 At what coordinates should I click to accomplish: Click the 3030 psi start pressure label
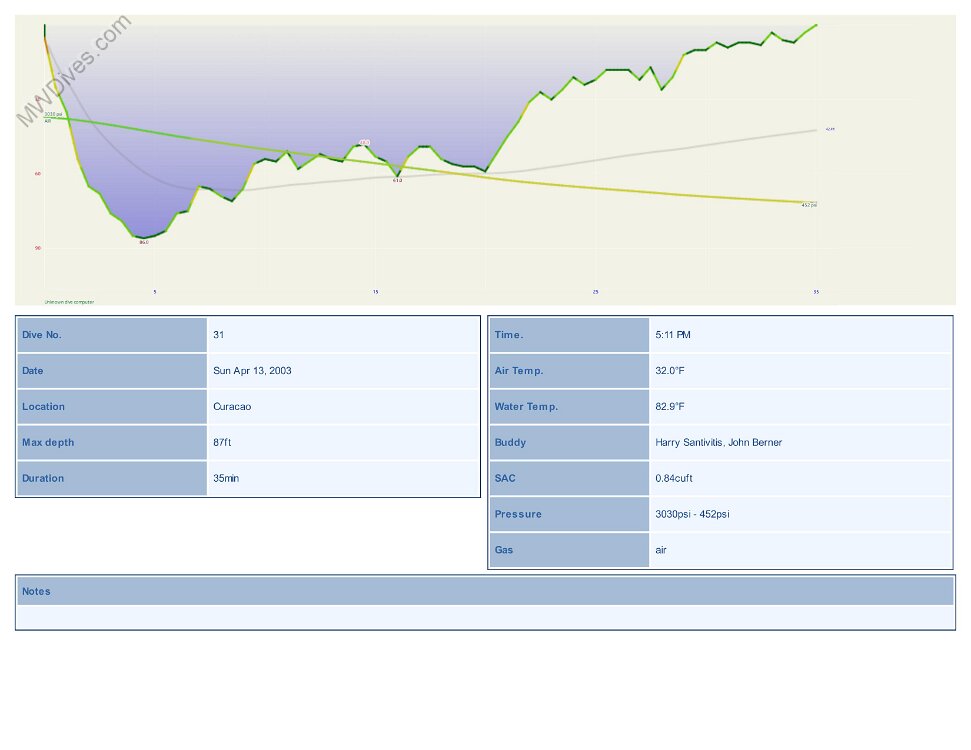coord(54,114)
